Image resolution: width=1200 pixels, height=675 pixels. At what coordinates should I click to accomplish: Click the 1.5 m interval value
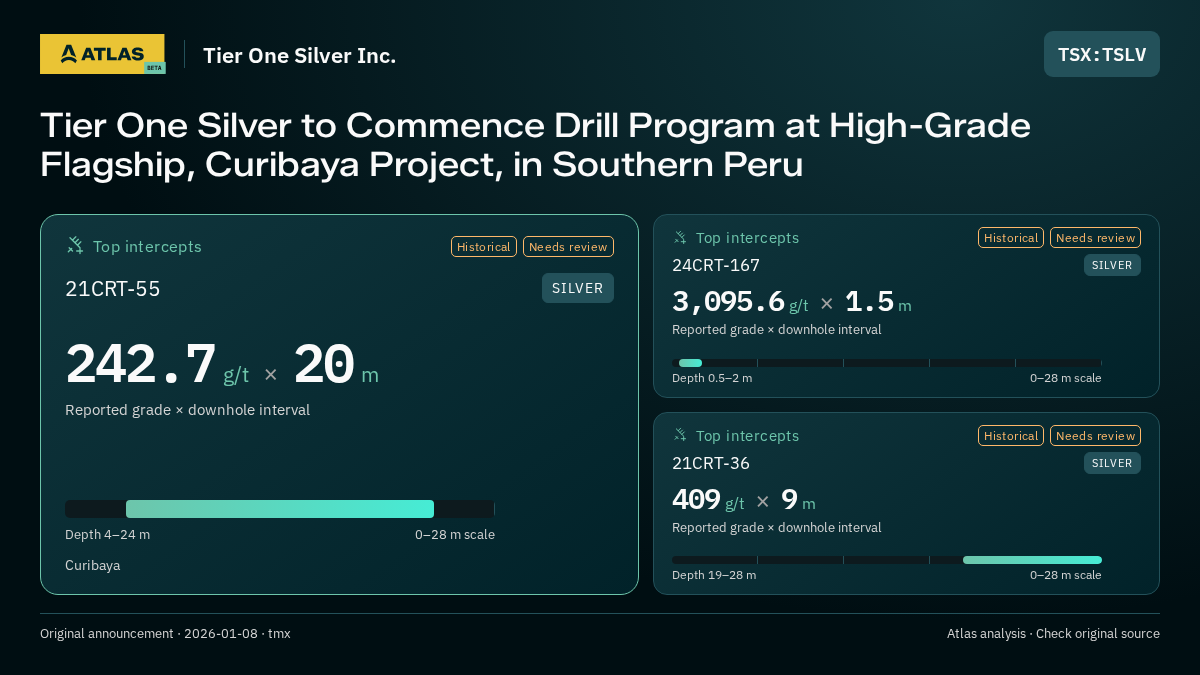[878, 302]
